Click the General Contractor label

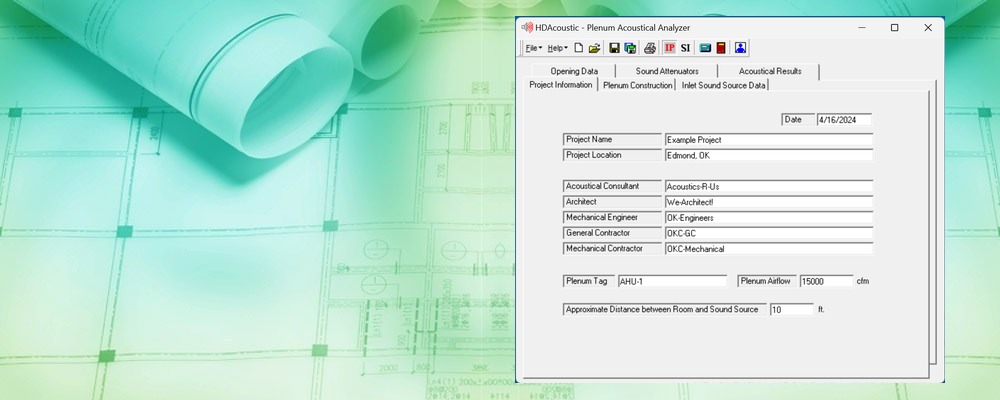coord(612,233)
